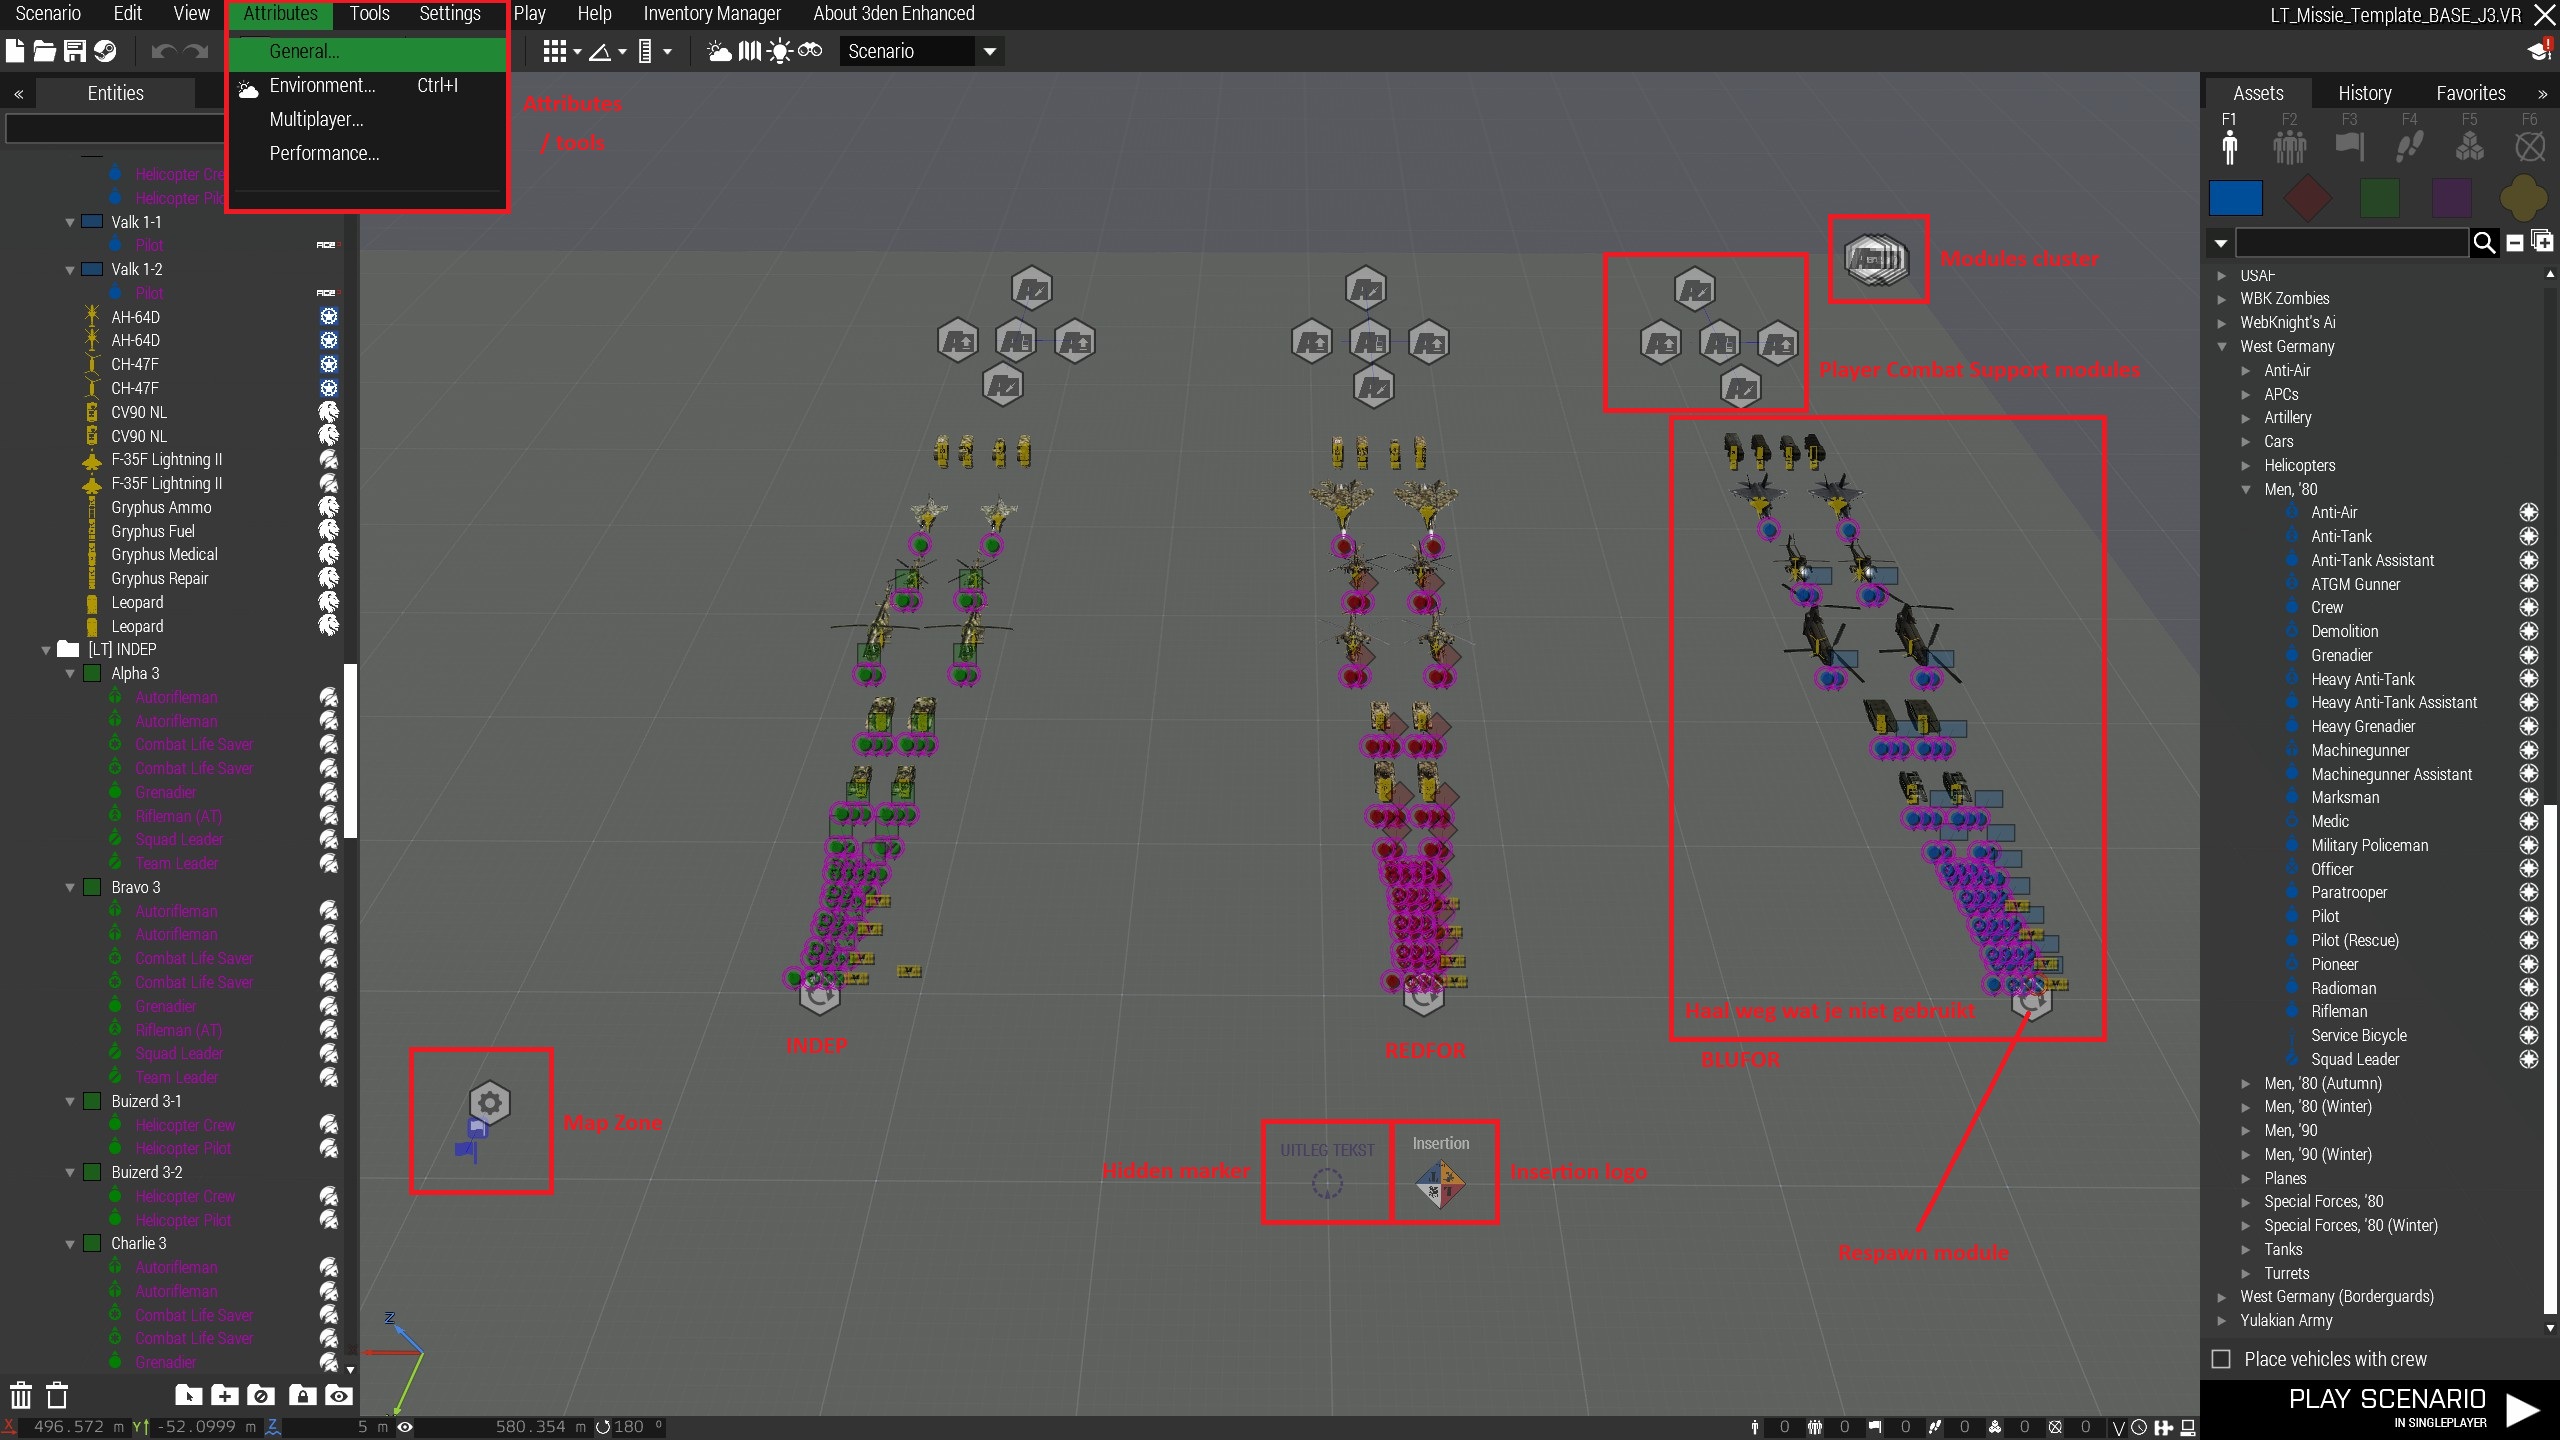Image resolution: width=2560 pixels, height=1440 pixels.
Task: Create a new scenario with the blank page icon
Action: [15, 51]
